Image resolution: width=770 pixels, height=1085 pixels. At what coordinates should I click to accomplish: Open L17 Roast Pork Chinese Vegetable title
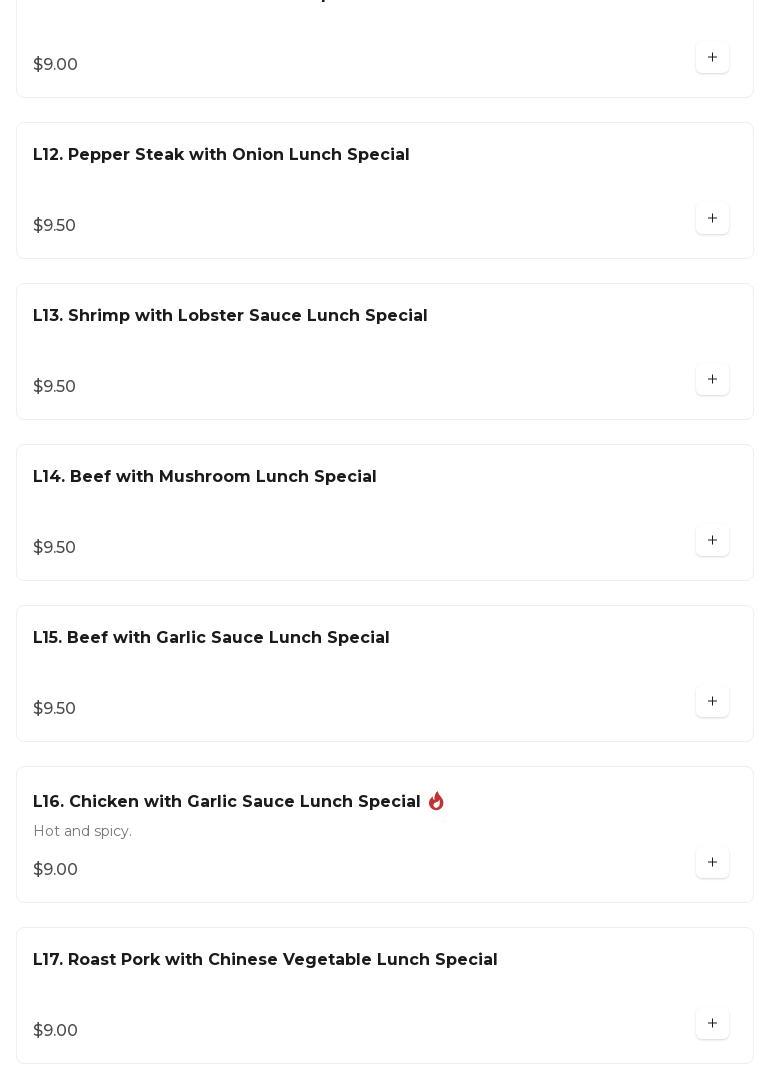[265, 959]
